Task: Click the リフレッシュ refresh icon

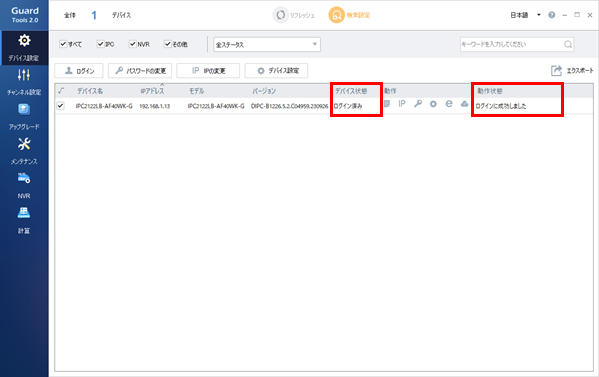Action: point(280,15)
